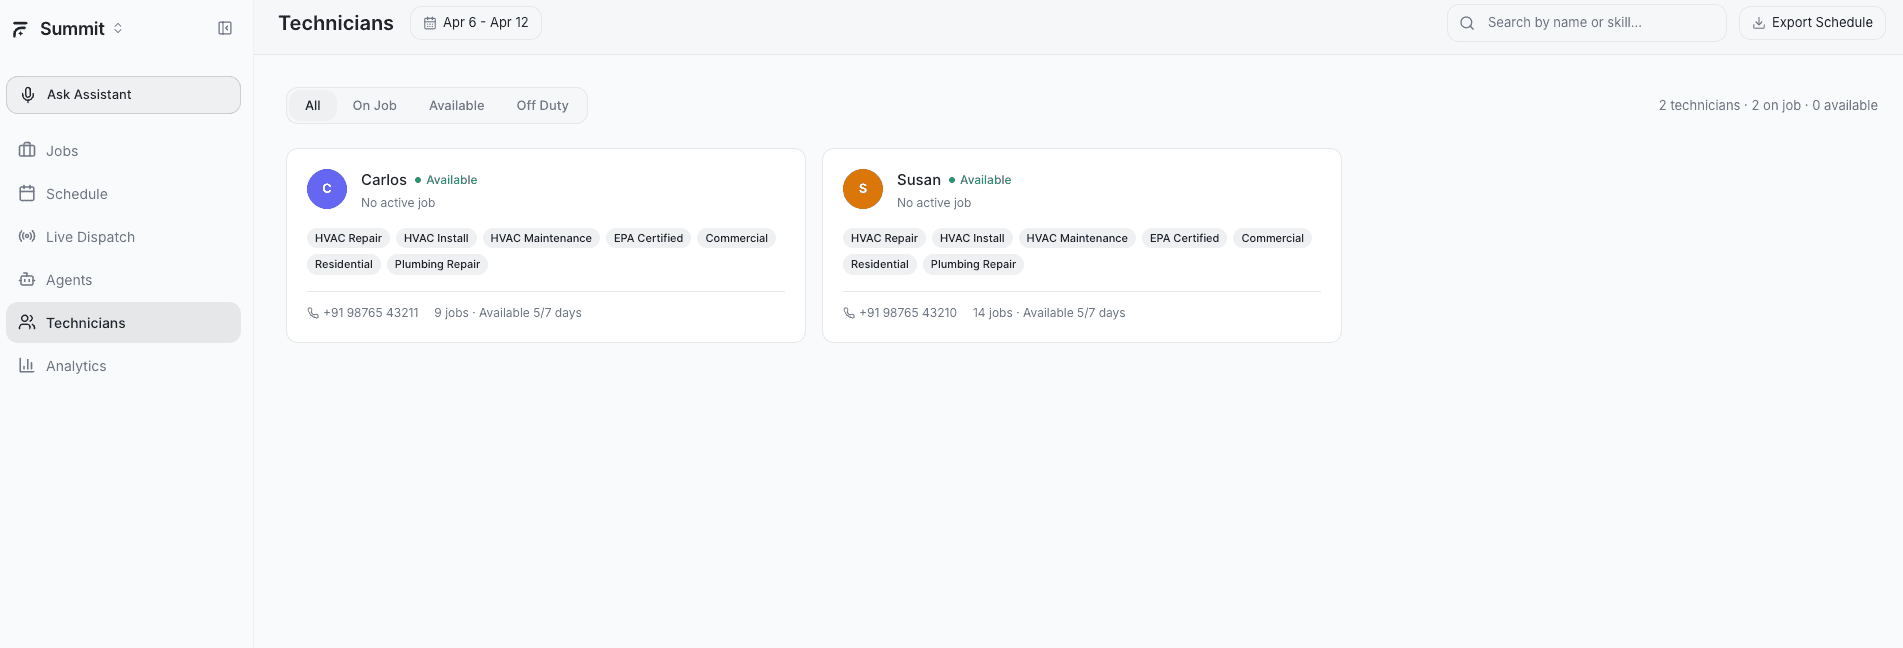Click the name Susan
The width and height of the screenshot is (1903, 648).
(x=919, y=180)
